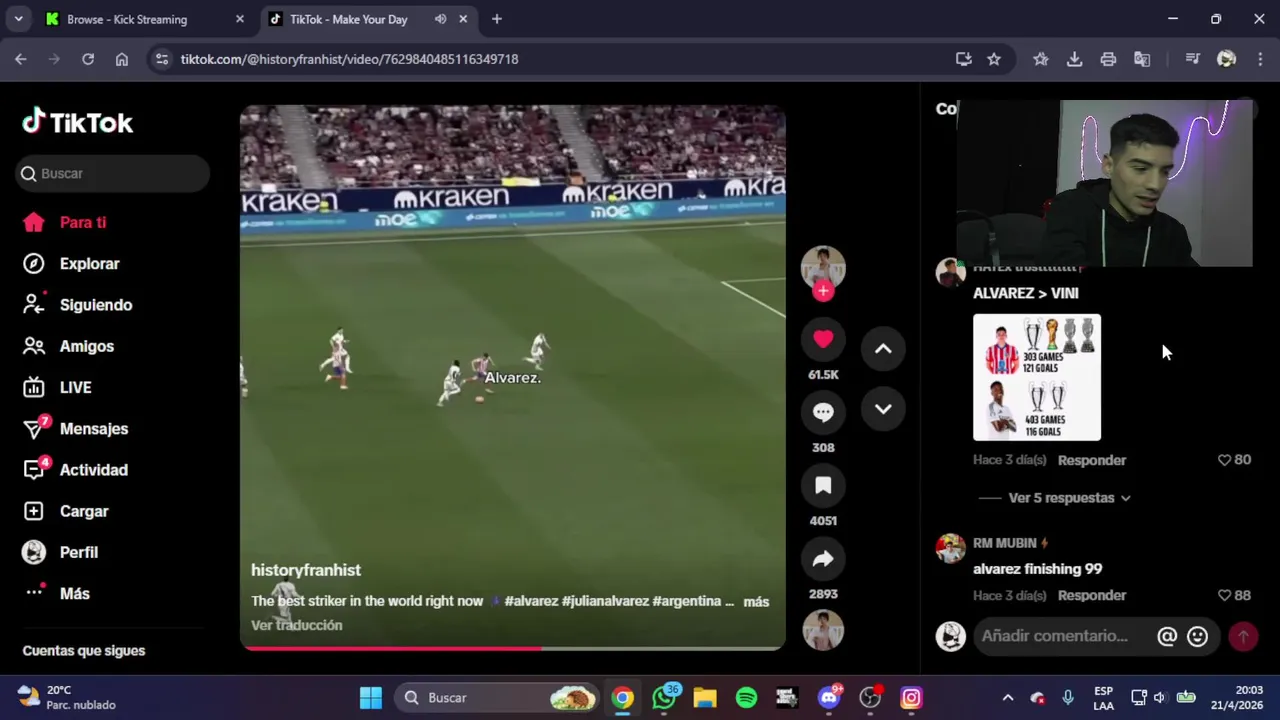Open the #julianalvarez hashtag
Screen dimensions: 1280x720
coord(605,601)
